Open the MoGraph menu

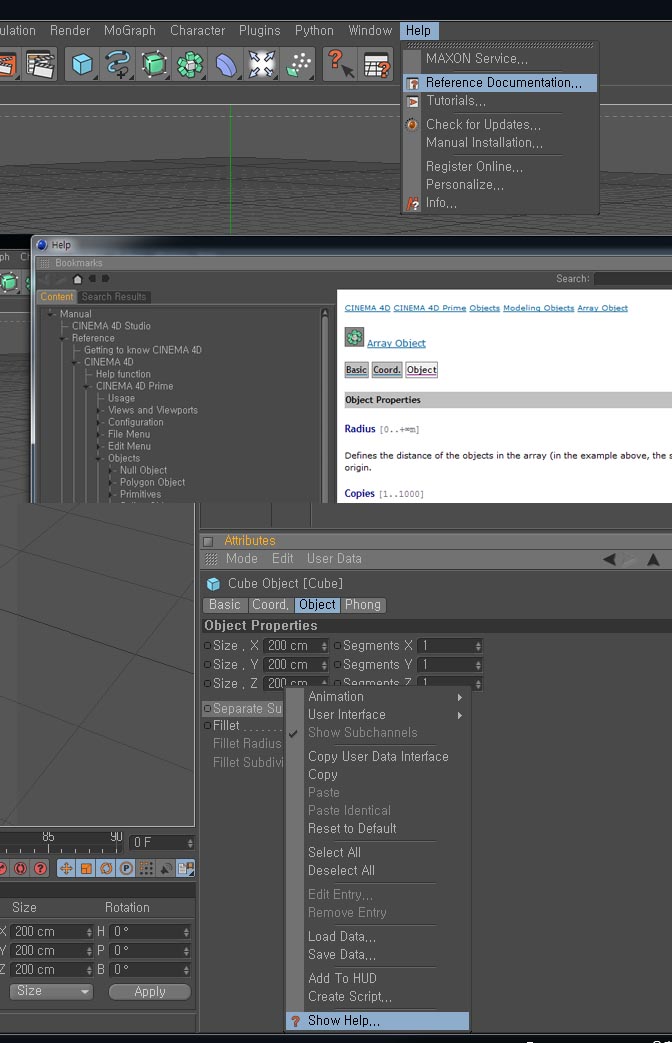[x=130, y=31]
